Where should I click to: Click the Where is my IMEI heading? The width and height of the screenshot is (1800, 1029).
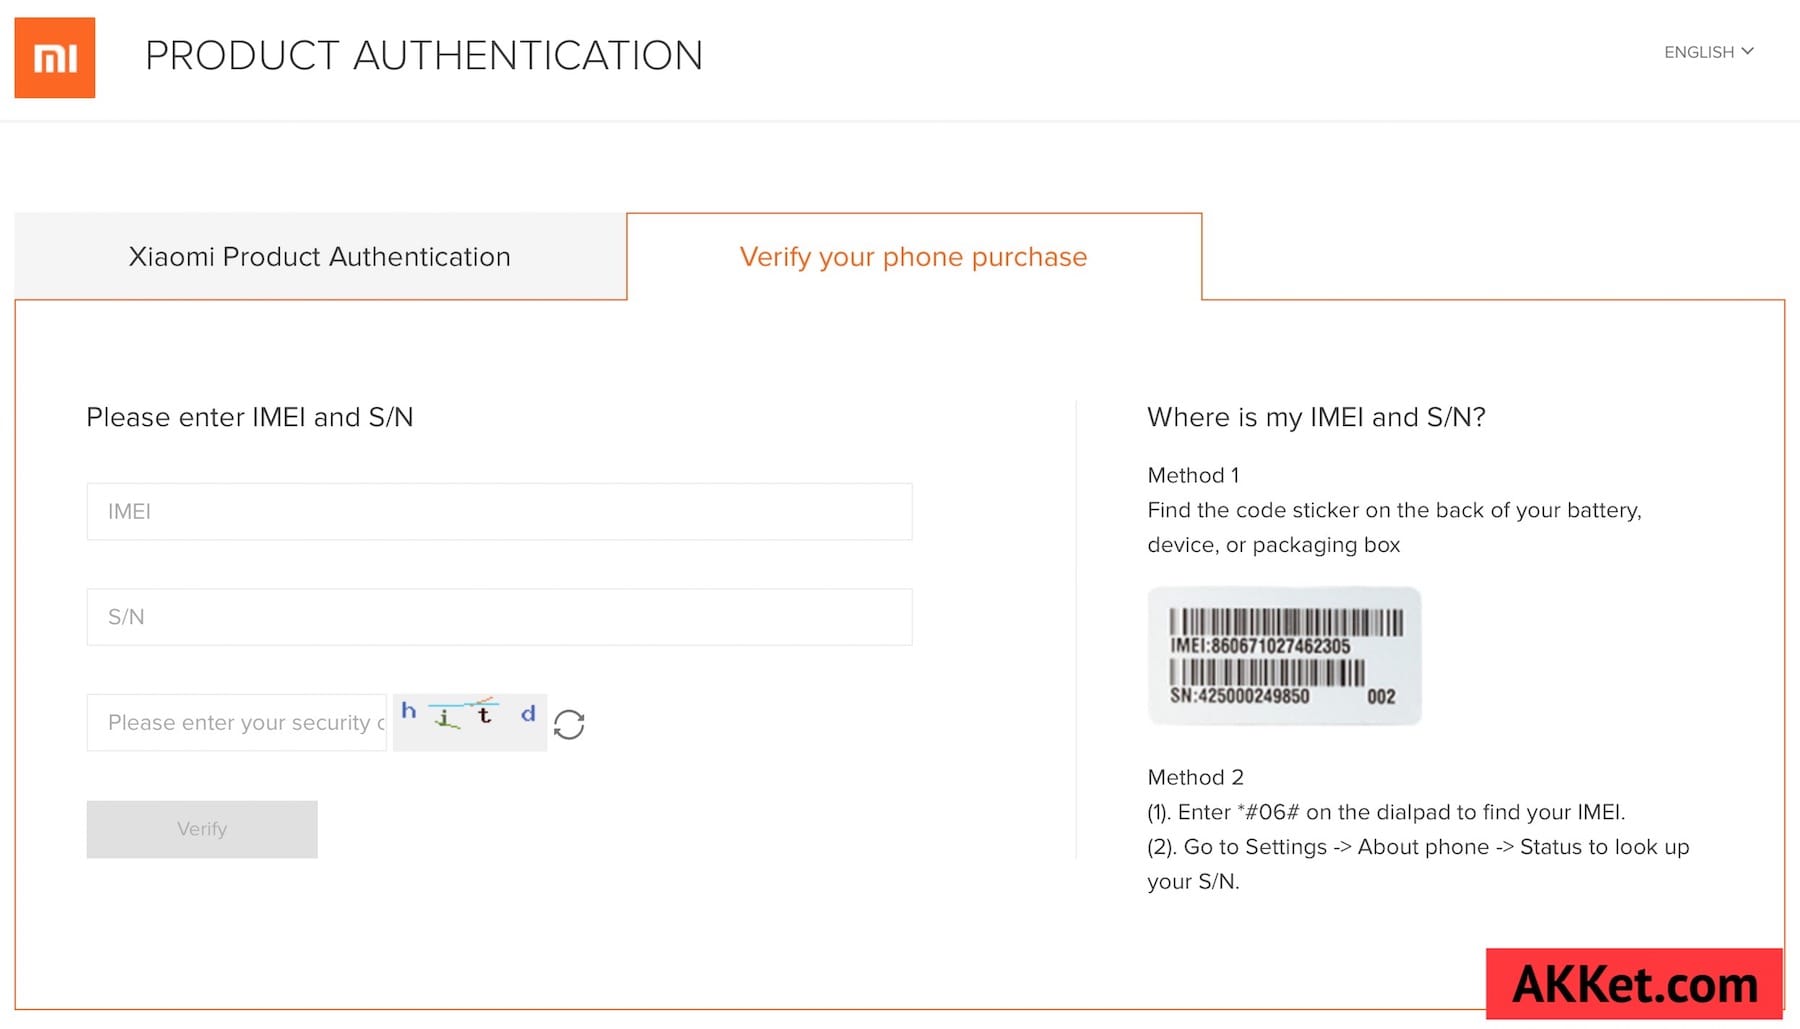click(x=1316, y=417)
